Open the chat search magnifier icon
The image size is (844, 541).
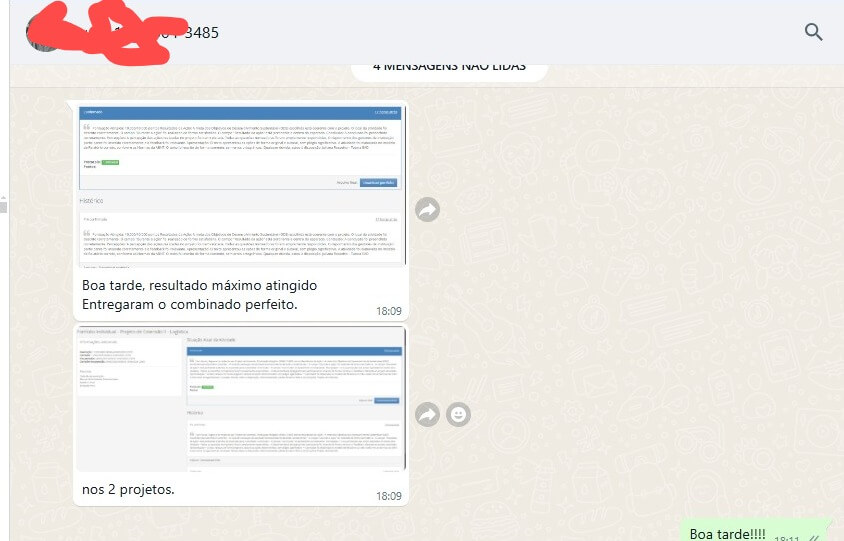[x=813, y=32]
